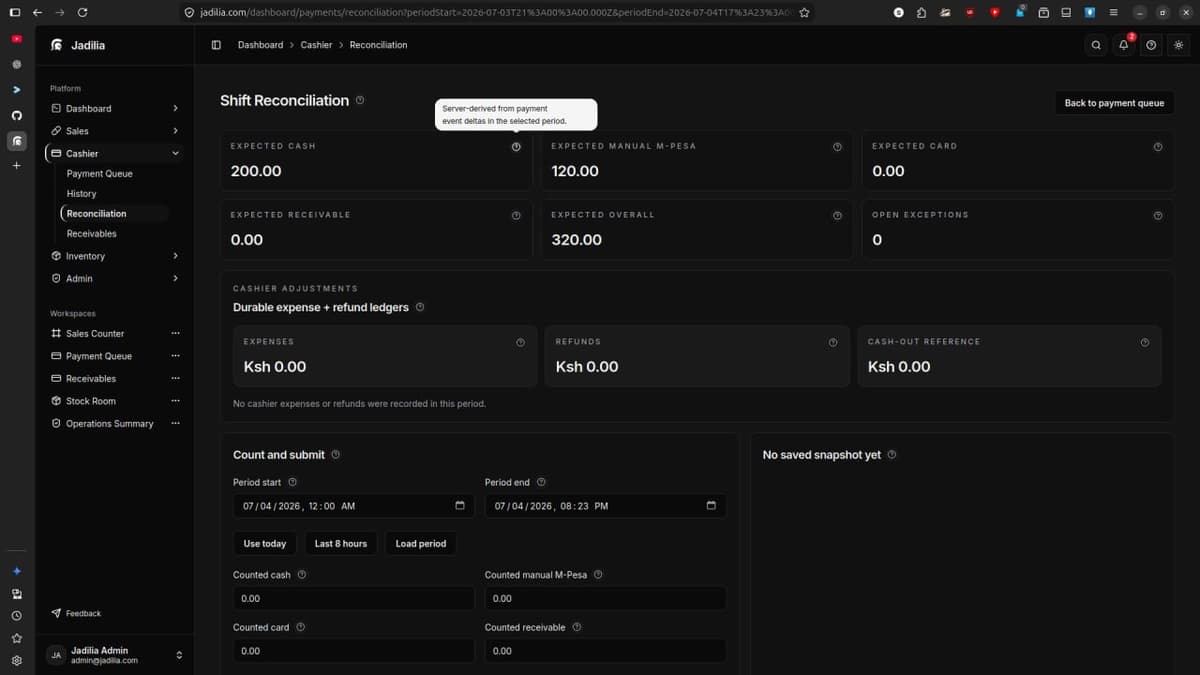Open History under Cashier
Screen dimensions: 1200x675
point(81,194)
